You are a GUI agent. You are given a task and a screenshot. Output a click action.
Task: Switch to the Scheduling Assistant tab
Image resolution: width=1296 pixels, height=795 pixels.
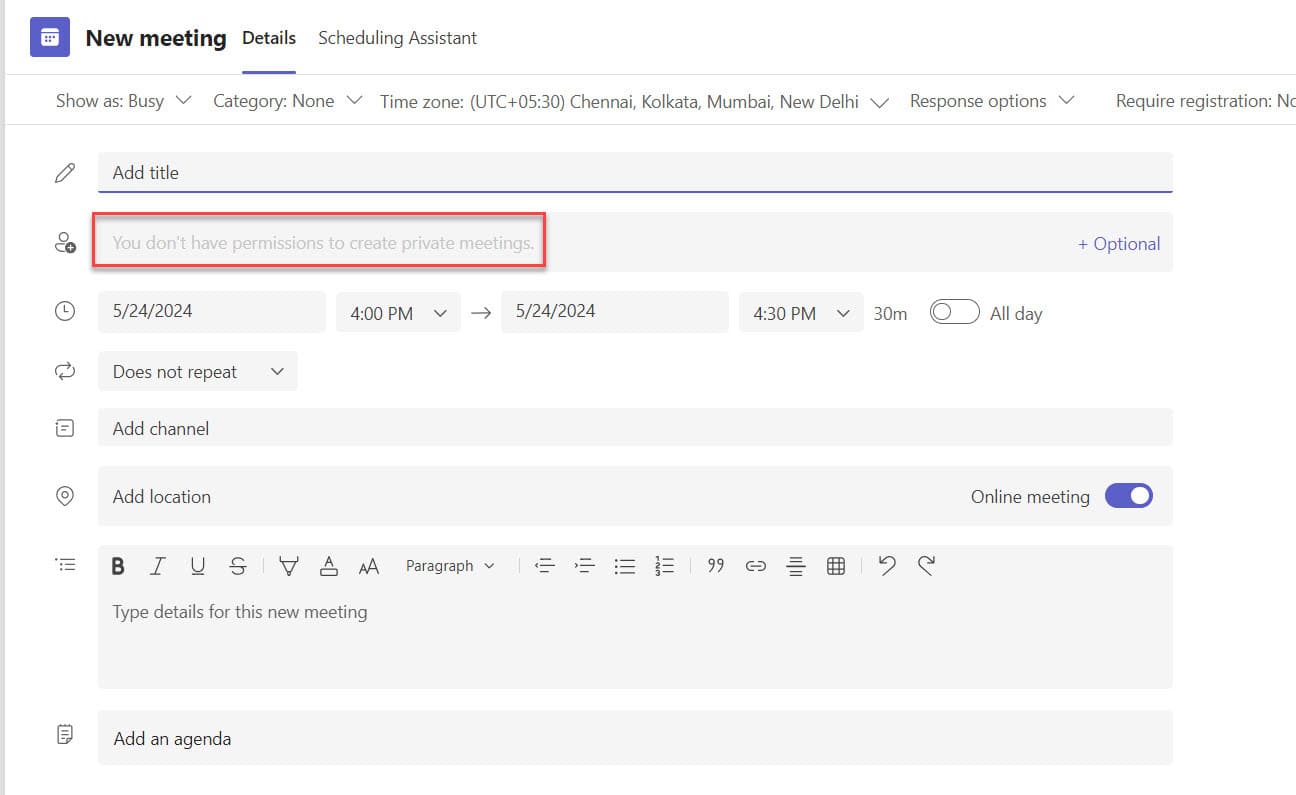click(x=397, y=38)
